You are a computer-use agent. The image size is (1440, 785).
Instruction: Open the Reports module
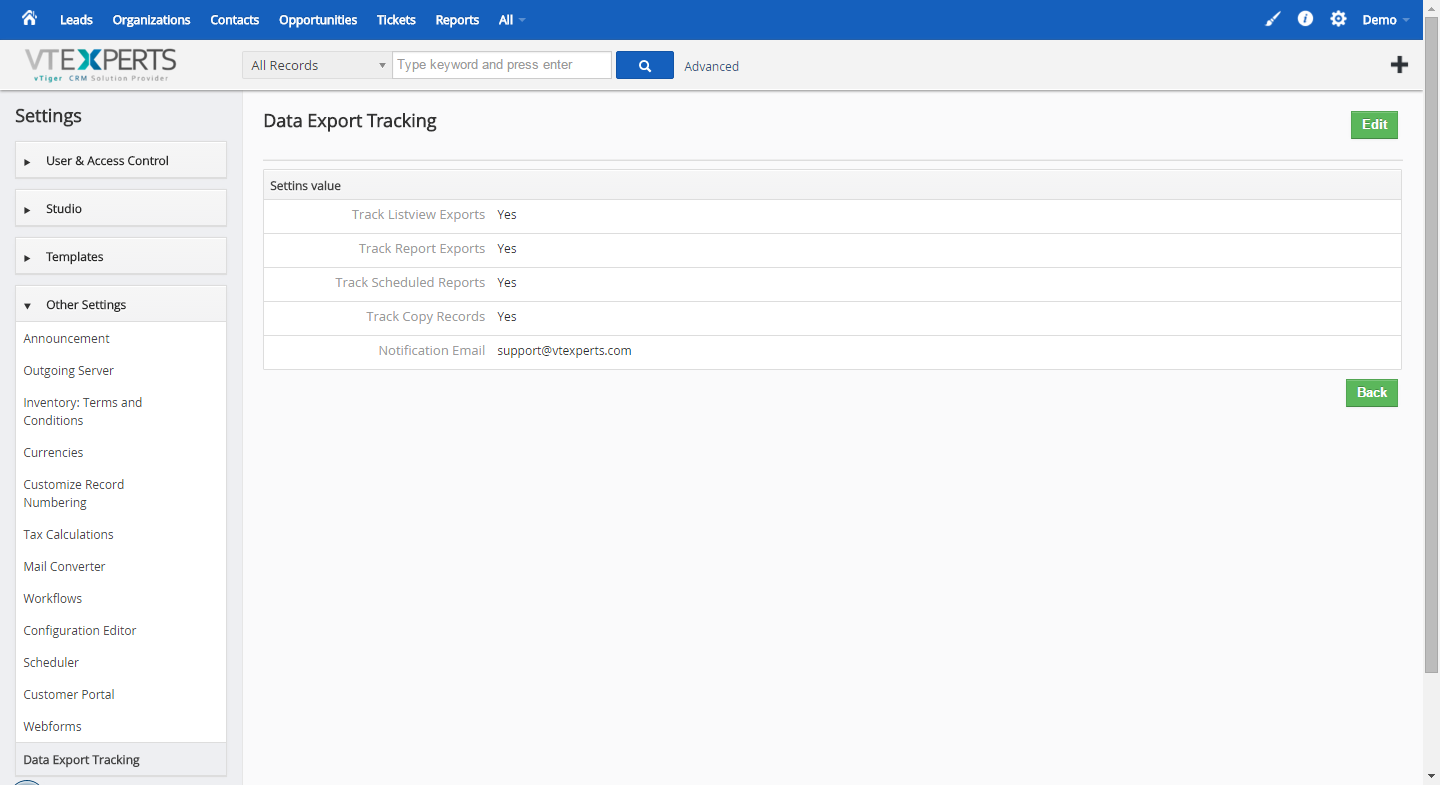457,20
